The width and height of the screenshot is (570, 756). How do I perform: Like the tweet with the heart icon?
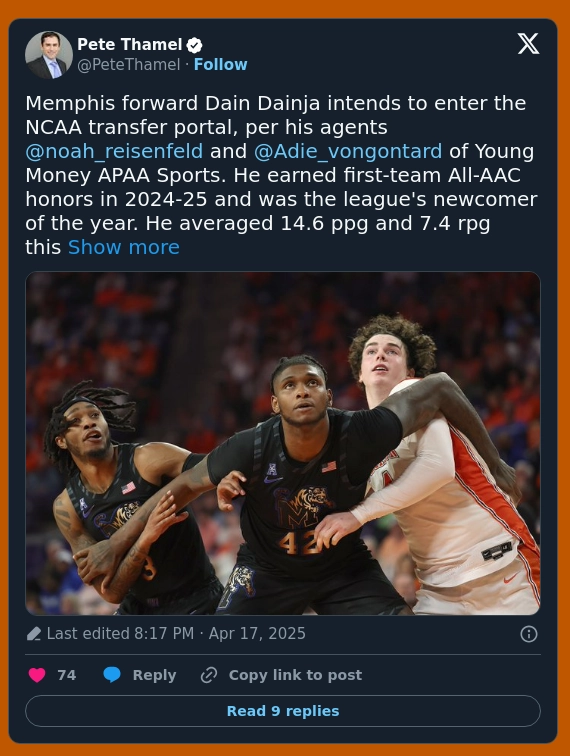[x=37, y=675]
